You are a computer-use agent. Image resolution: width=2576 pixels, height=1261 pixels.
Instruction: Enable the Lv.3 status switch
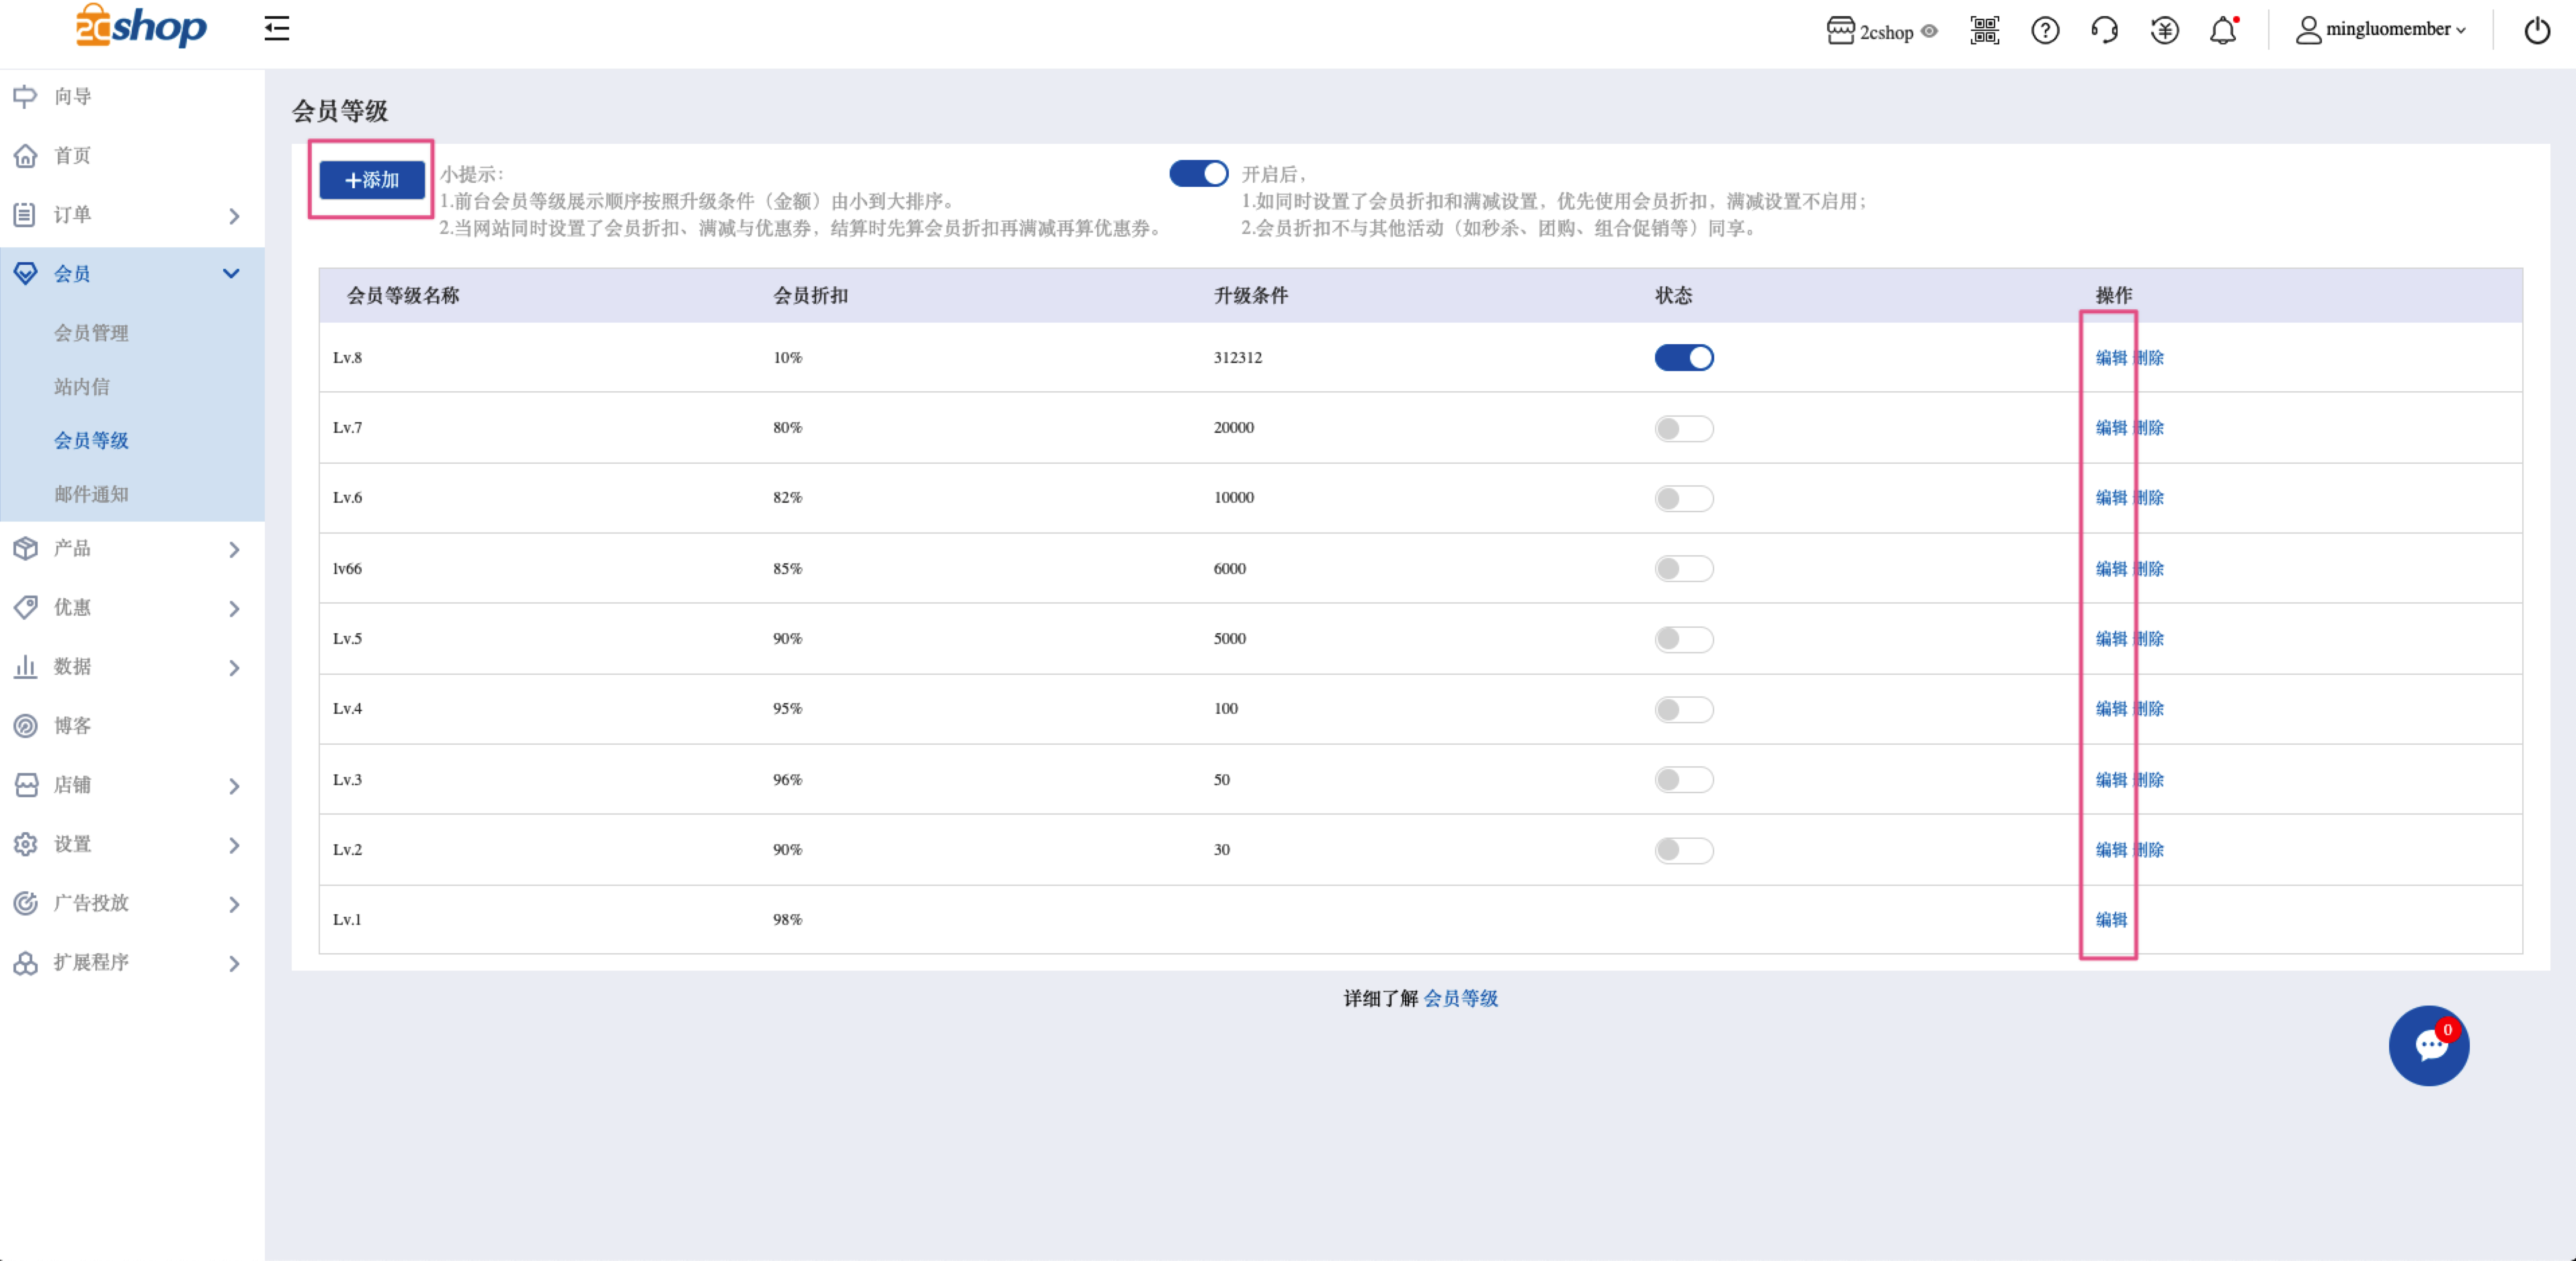click(x=1684, y=780)
